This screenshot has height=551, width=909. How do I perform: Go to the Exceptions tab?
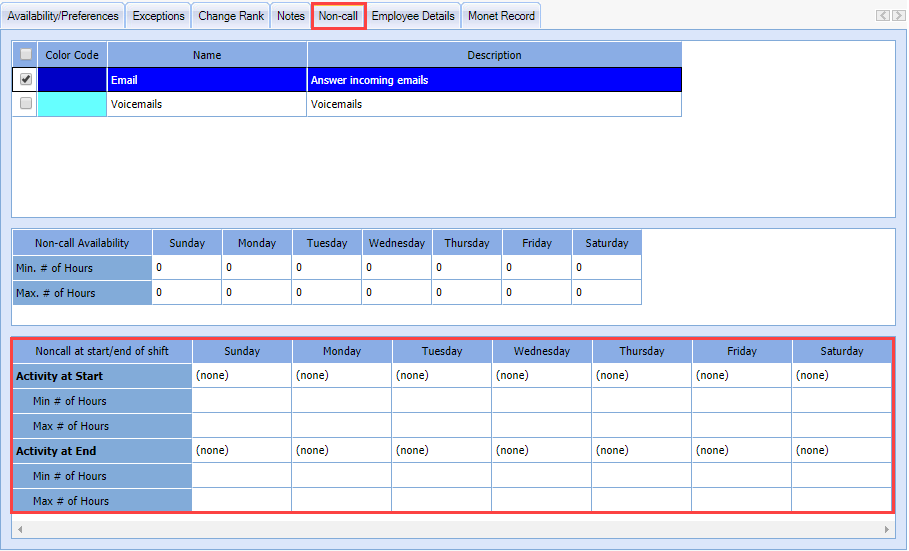pos(159,16)
